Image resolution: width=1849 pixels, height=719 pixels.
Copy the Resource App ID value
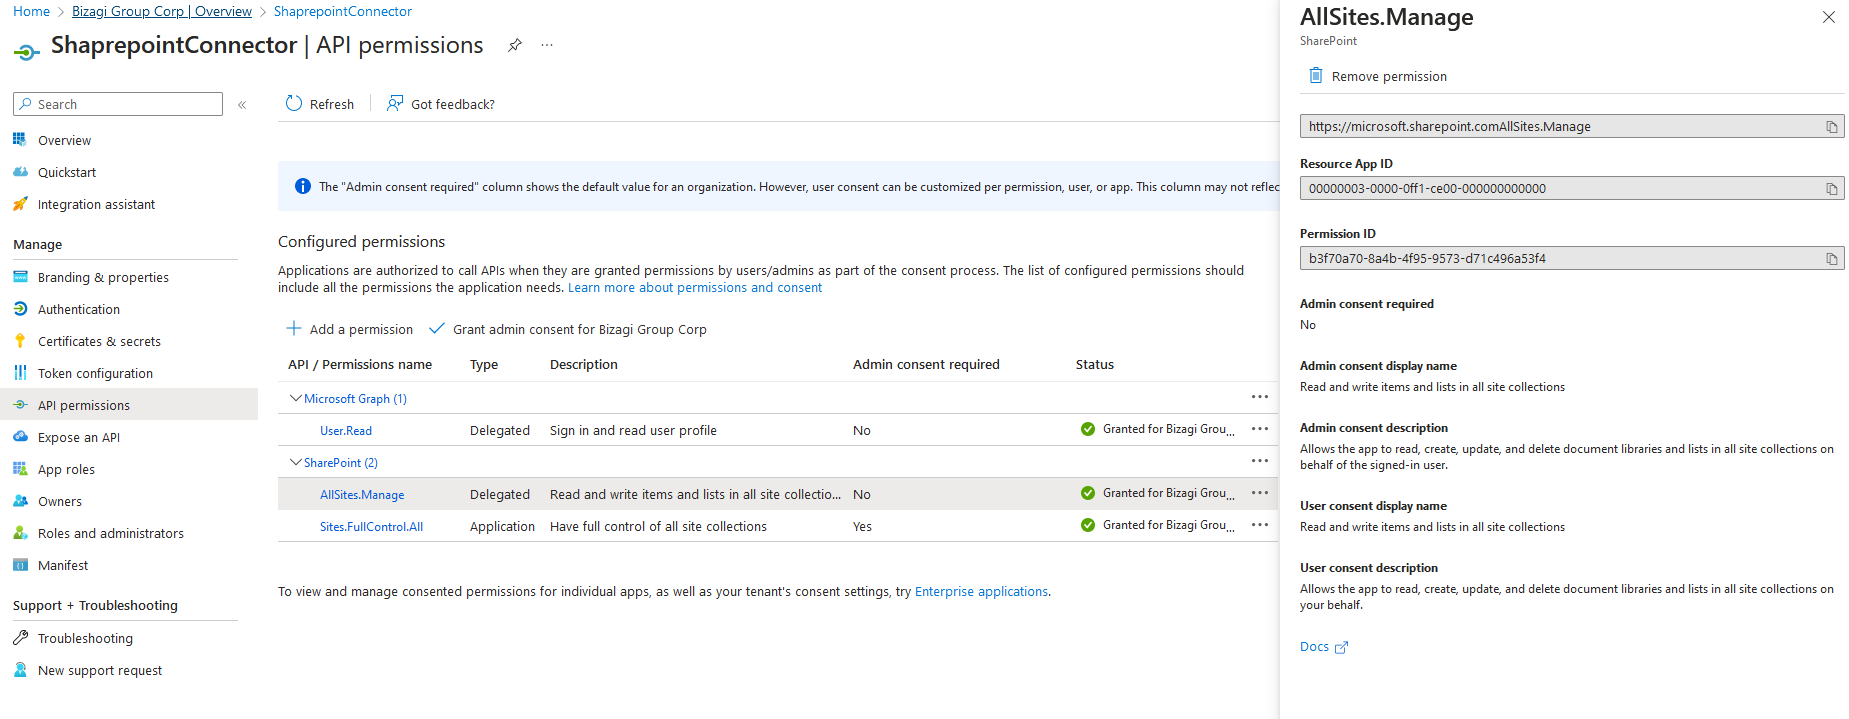point(1832,189)
